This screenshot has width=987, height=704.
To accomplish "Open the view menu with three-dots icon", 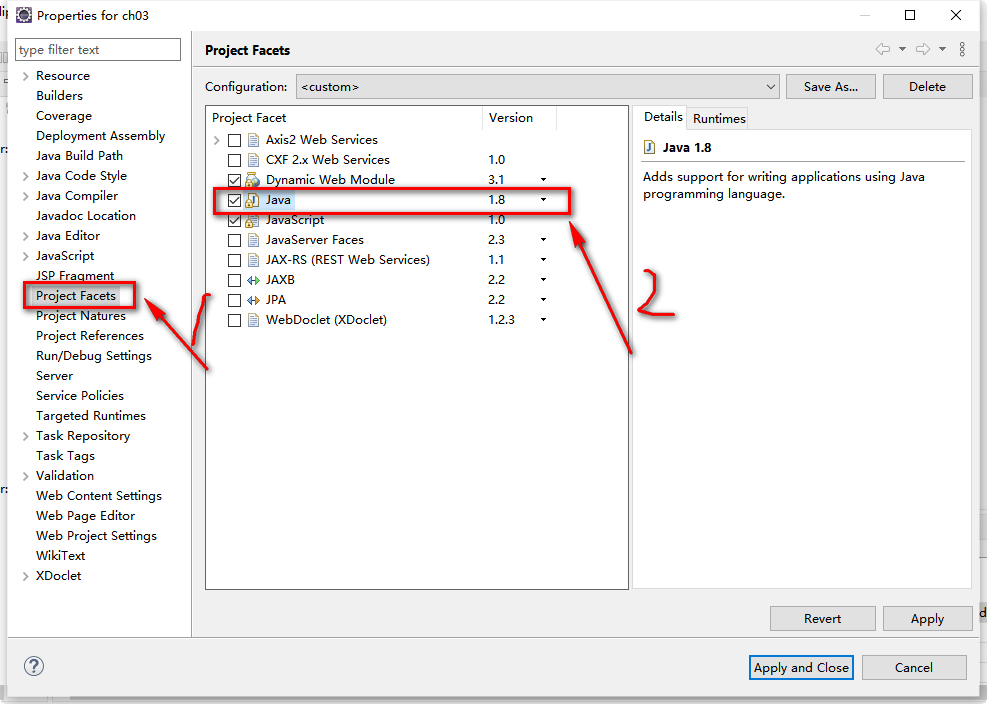I will click(962, 49).
